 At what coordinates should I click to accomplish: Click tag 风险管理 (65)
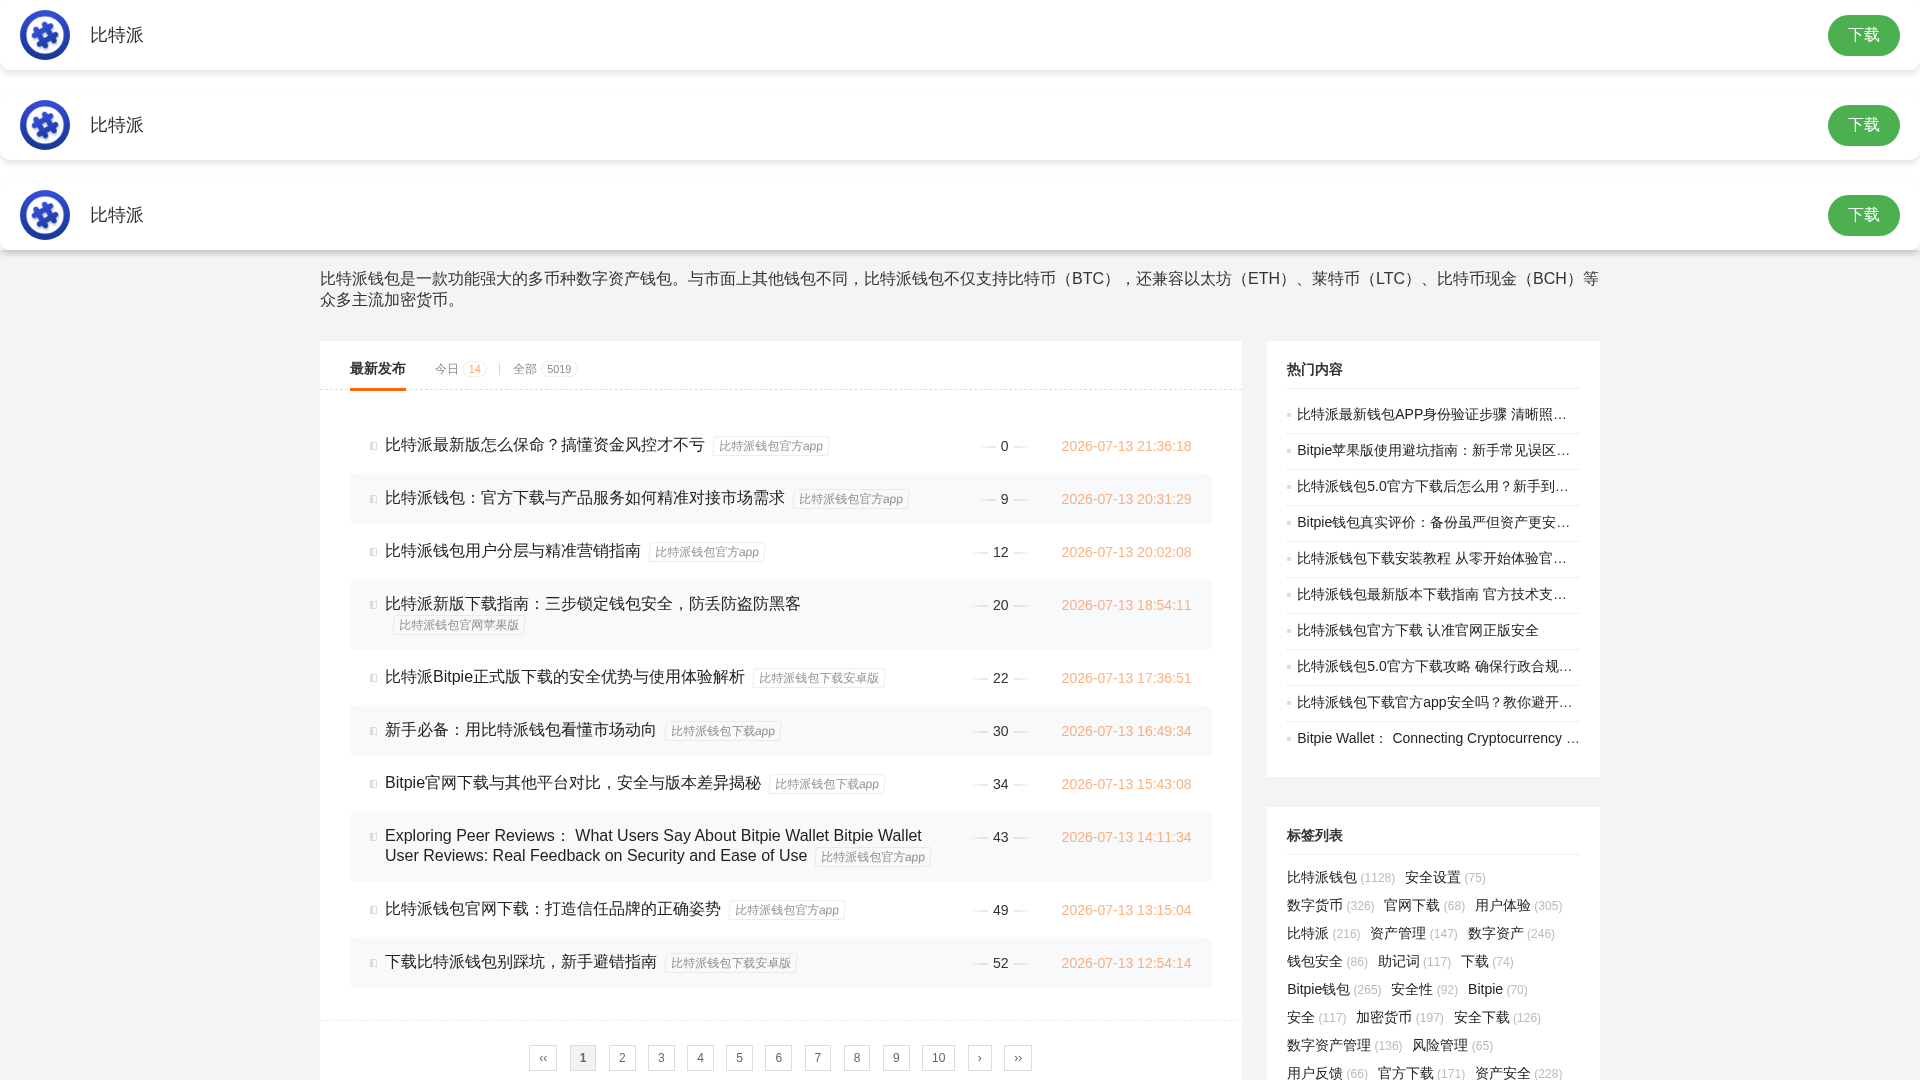pos(1452,1045)
